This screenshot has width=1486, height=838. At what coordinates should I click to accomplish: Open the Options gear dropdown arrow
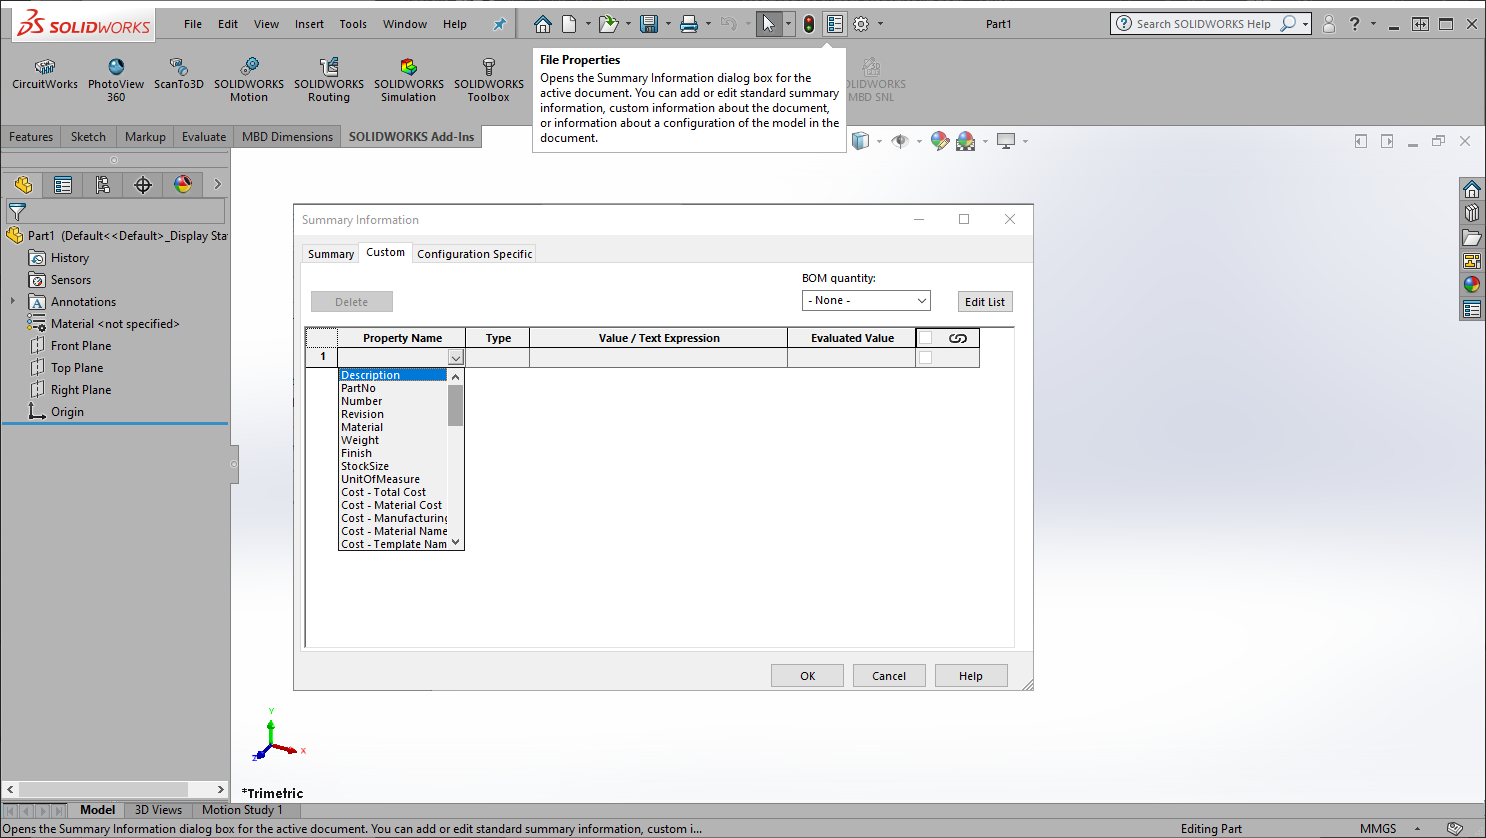pos(881,24)
